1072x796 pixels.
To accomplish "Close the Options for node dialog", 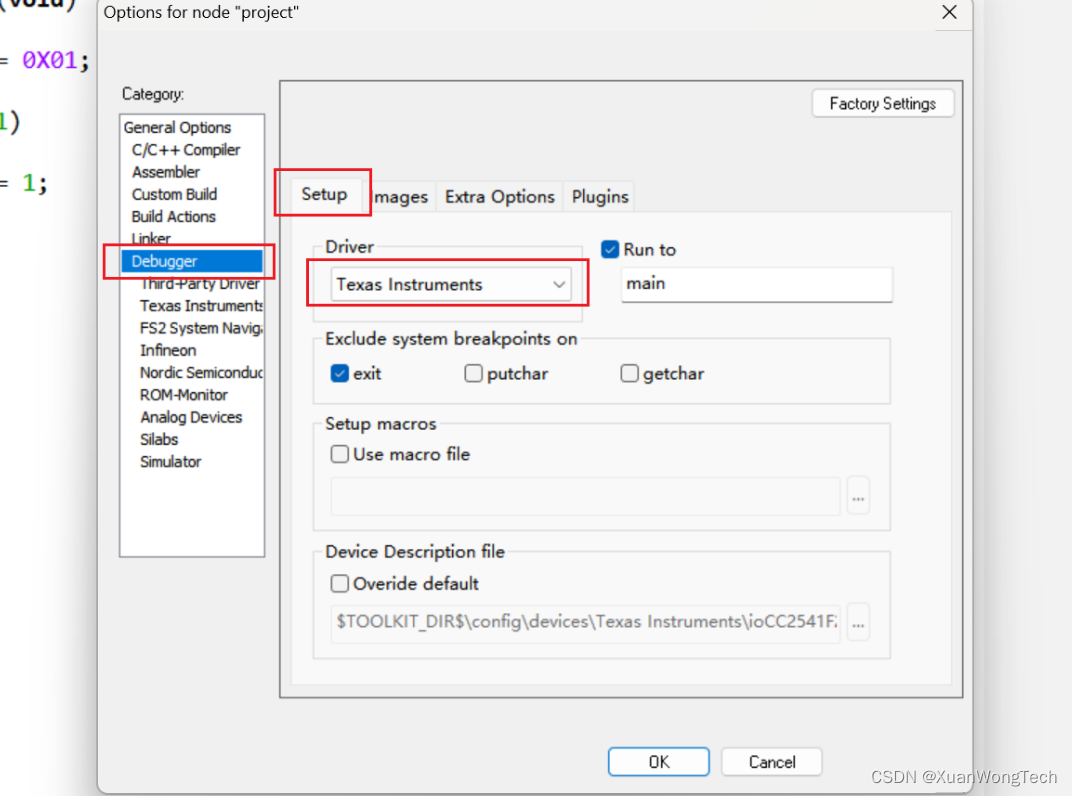I will pos(949,12).
